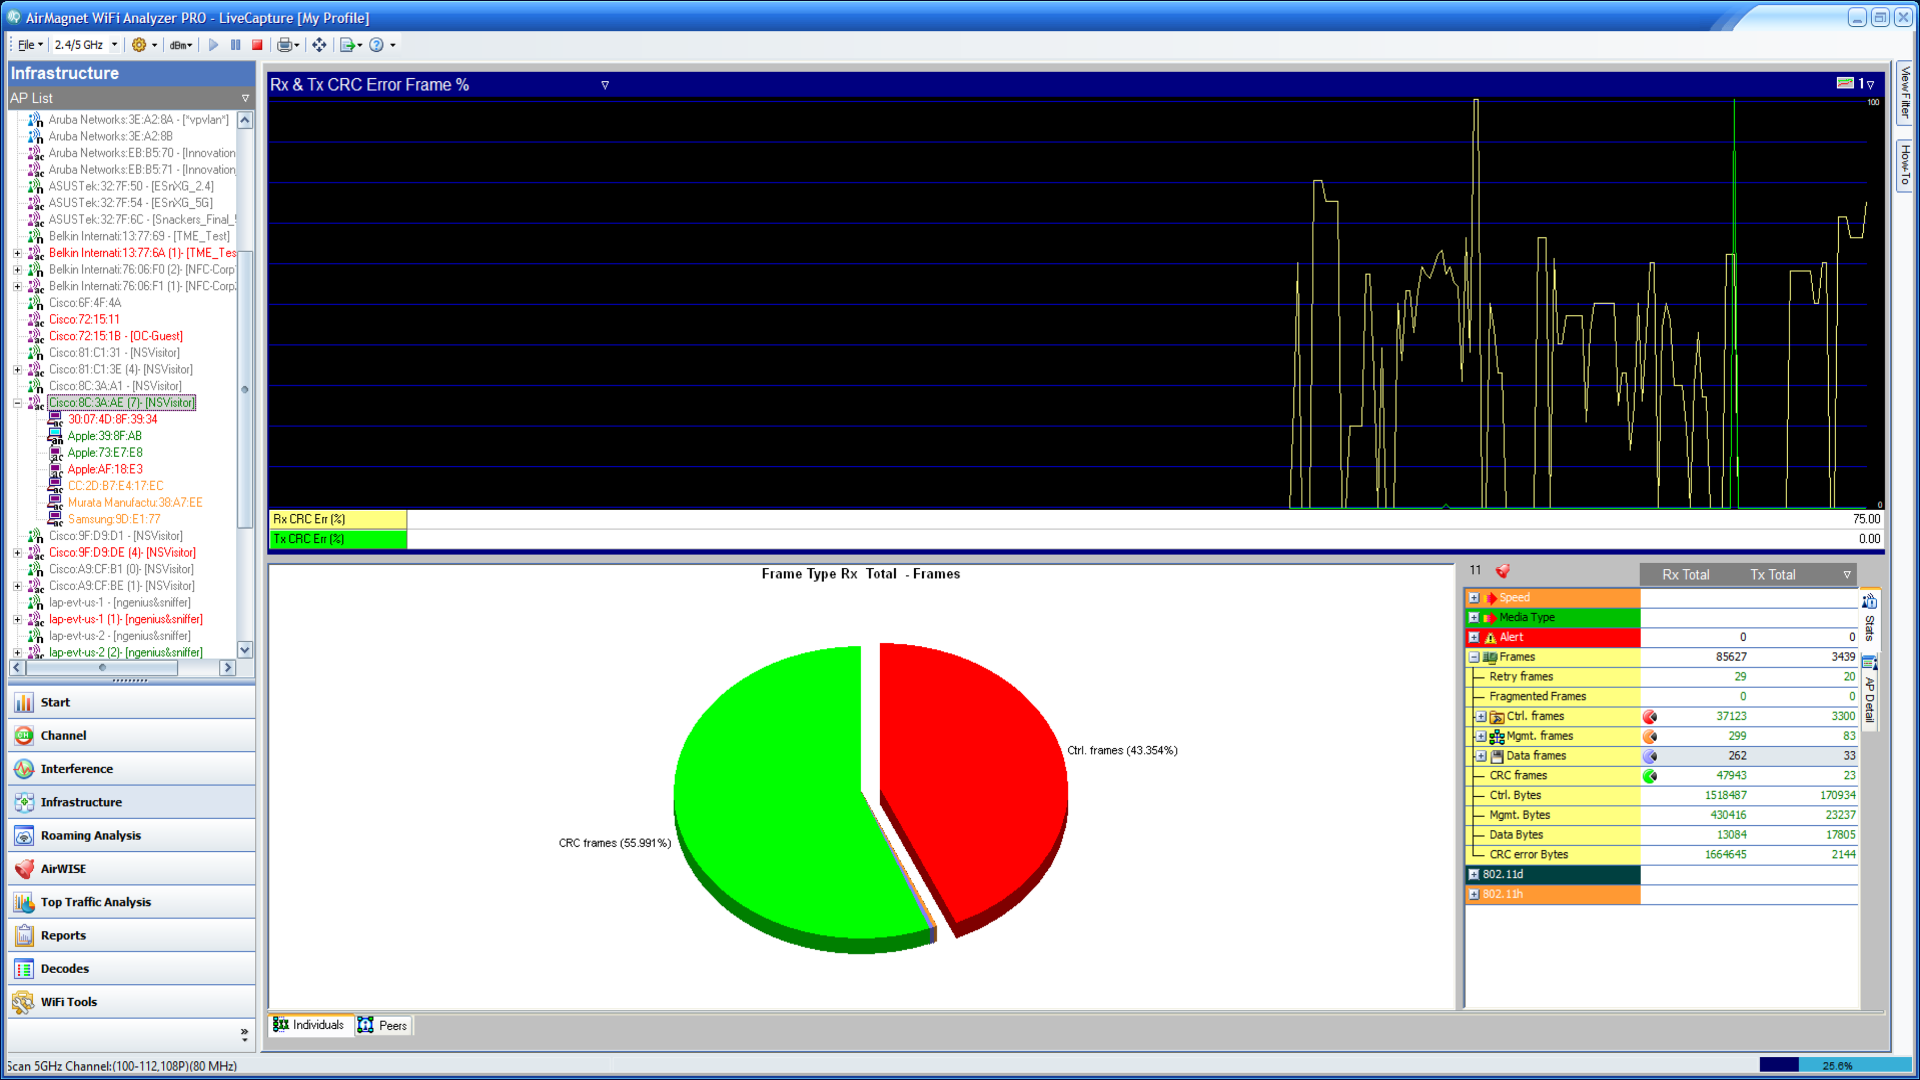Click the Interference analysis icon

(x=23, y=768)
